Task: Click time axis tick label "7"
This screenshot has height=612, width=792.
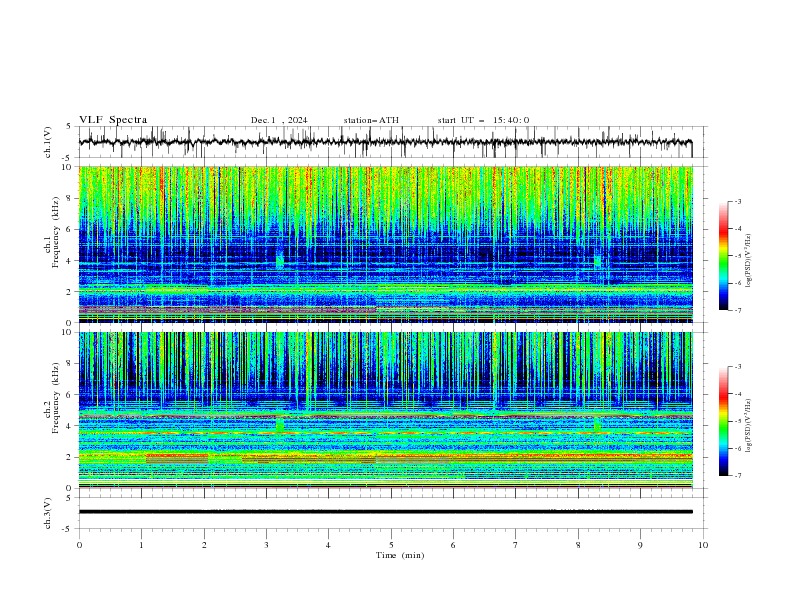Action: pyautogui.click(x=516, y=545)
